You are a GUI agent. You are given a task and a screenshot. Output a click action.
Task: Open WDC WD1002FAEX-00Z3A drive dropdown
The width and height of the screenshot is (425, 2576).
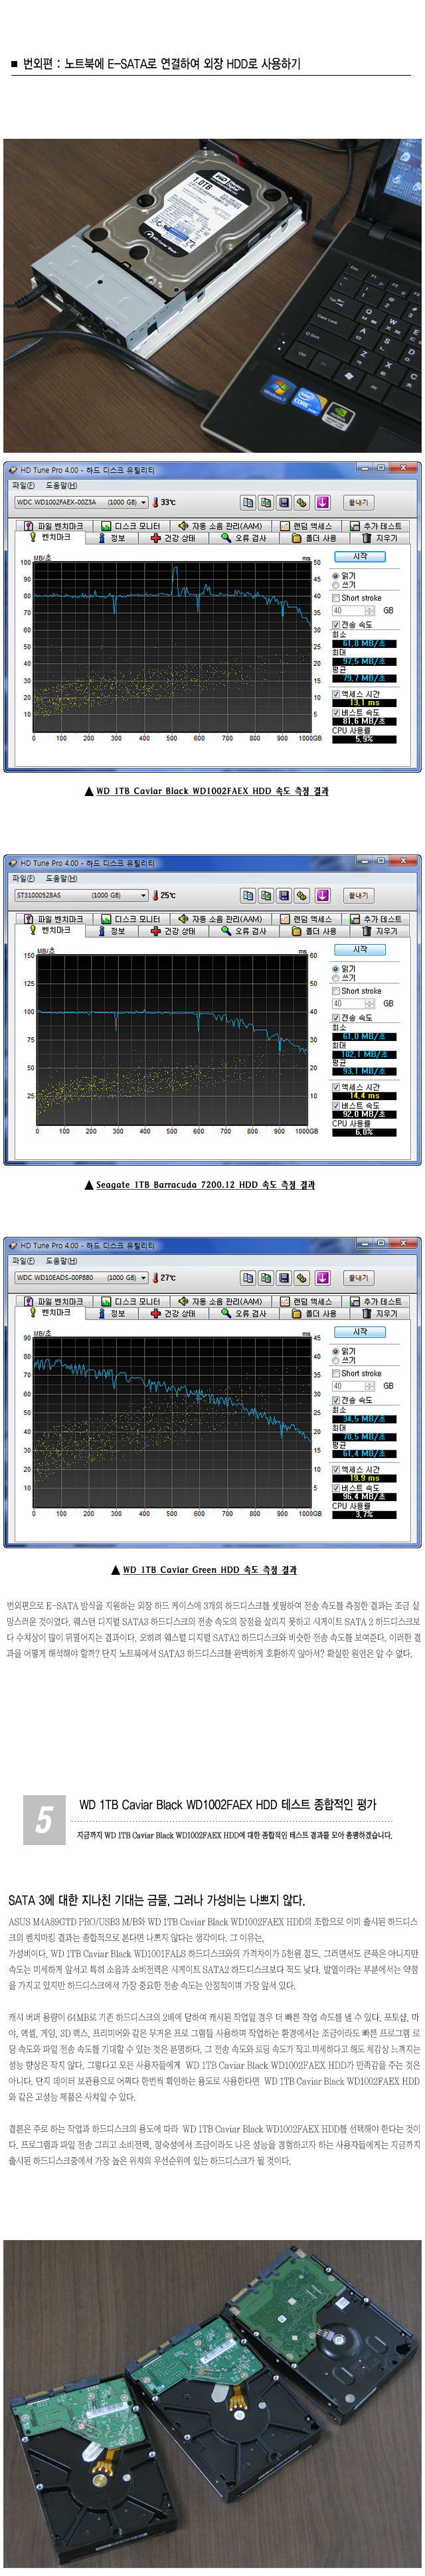[x=81, y=502]
